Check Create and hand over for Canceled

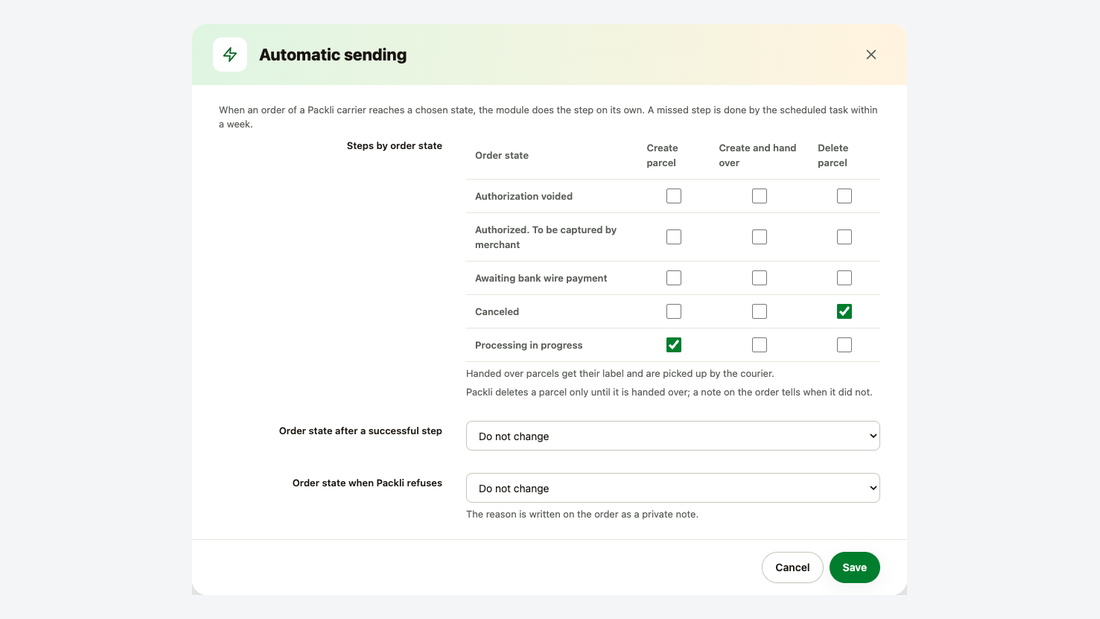(759, 312)
